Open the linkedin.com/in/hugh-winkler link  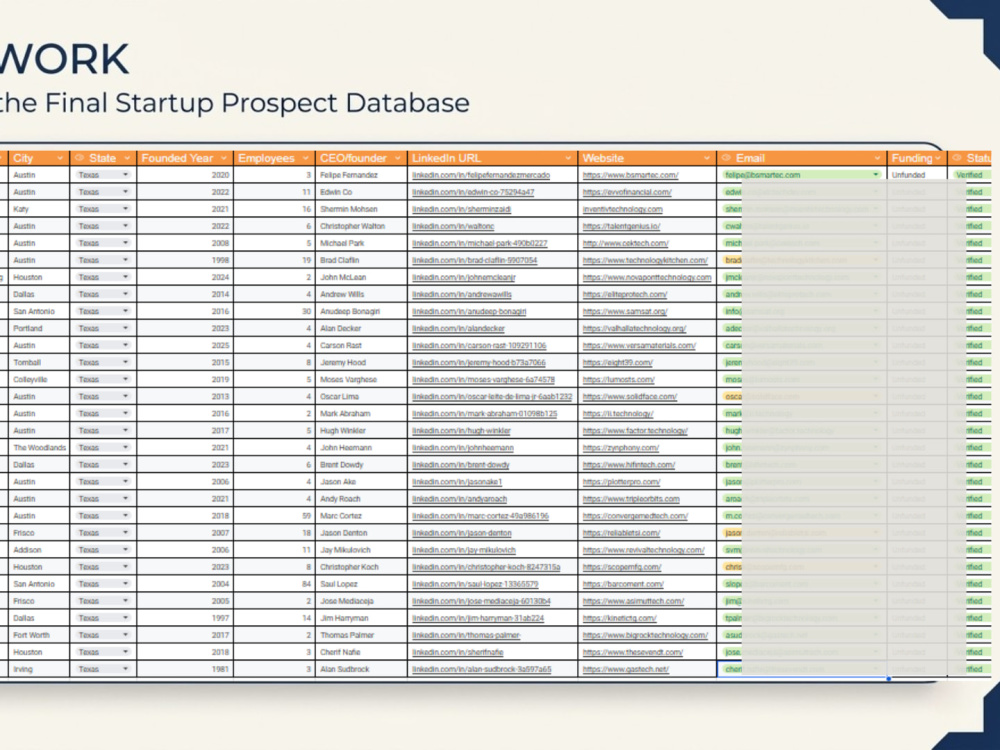click(461, 430)
